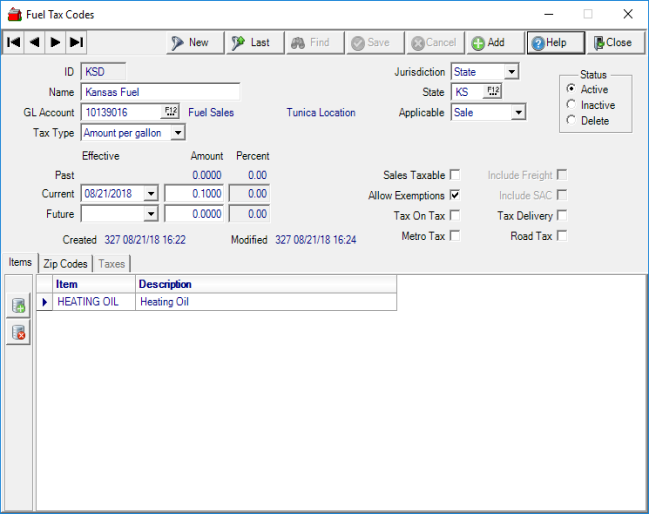Screen dimensions: 649x514
Task: Uncheck Allow Exemptions checkbox
Action: click(x=455, y=195)
